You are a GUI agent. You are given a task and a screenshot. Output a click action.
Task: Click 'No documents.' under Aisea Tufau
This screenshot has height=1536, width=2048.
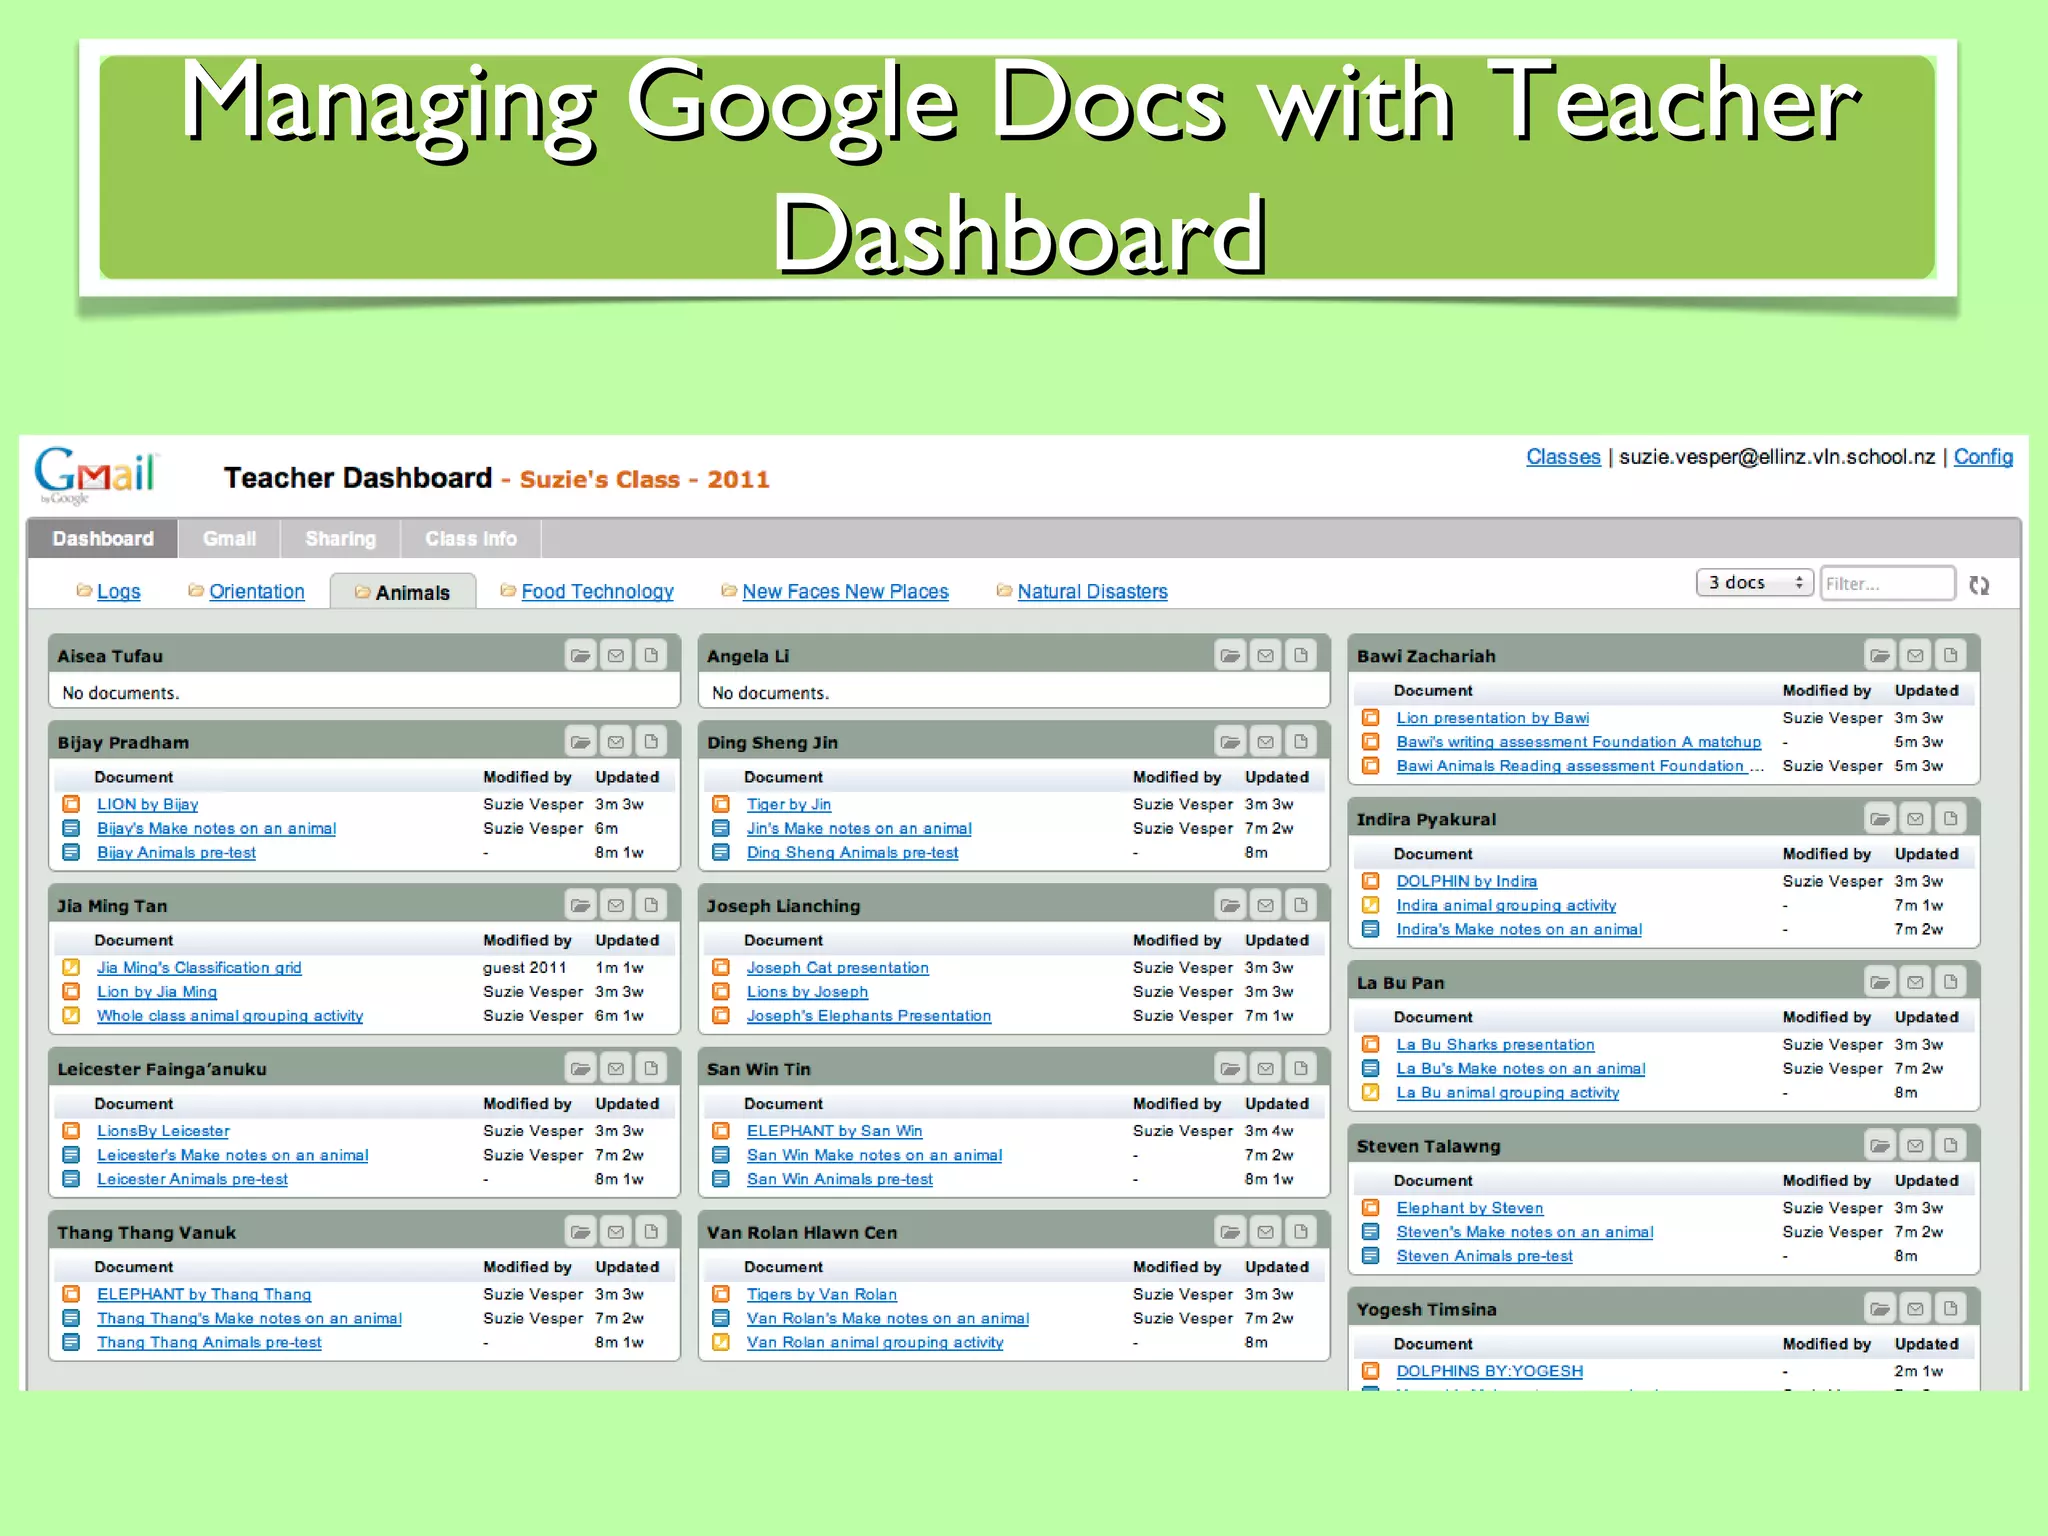120,693
